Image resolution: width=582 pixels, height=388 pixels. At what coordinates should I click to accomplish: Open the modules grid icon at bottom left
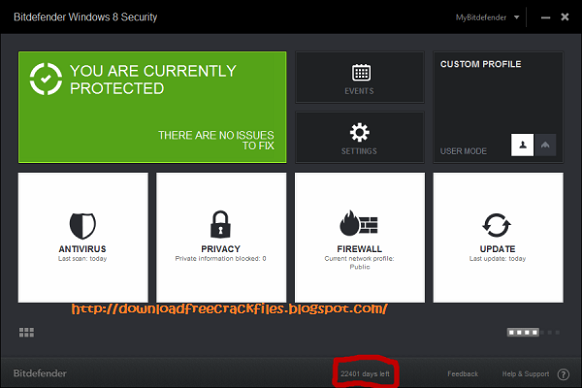(26, 332)
